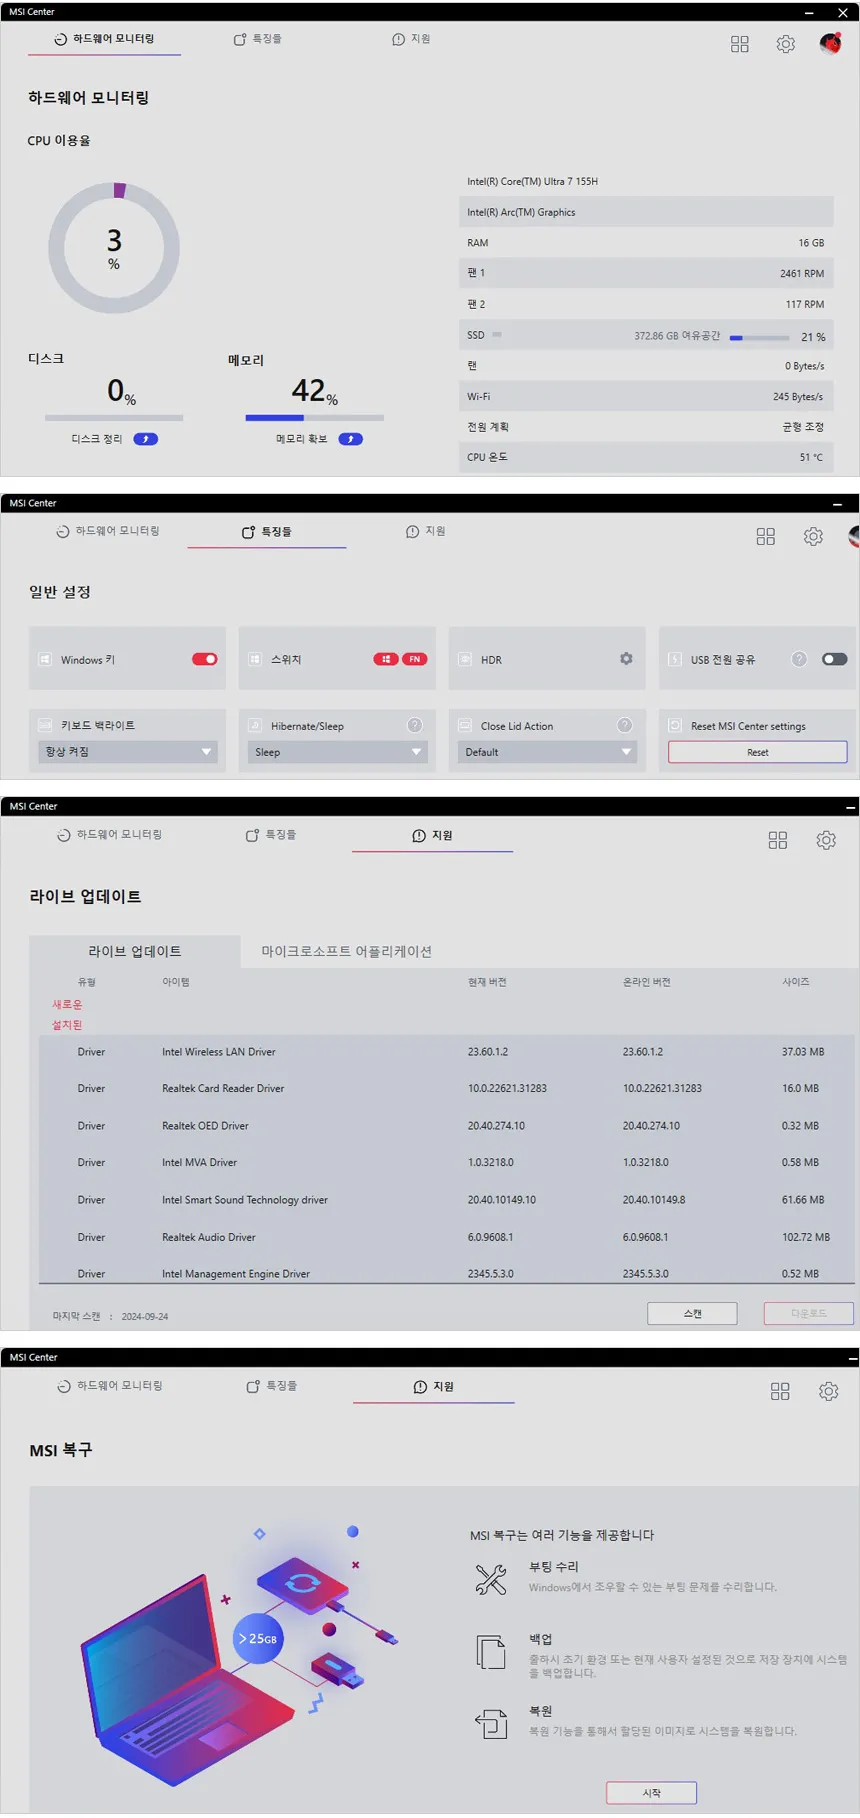
Task: Toggle the 스위치 Win/FN key swap
Action: tap(400, 659)
